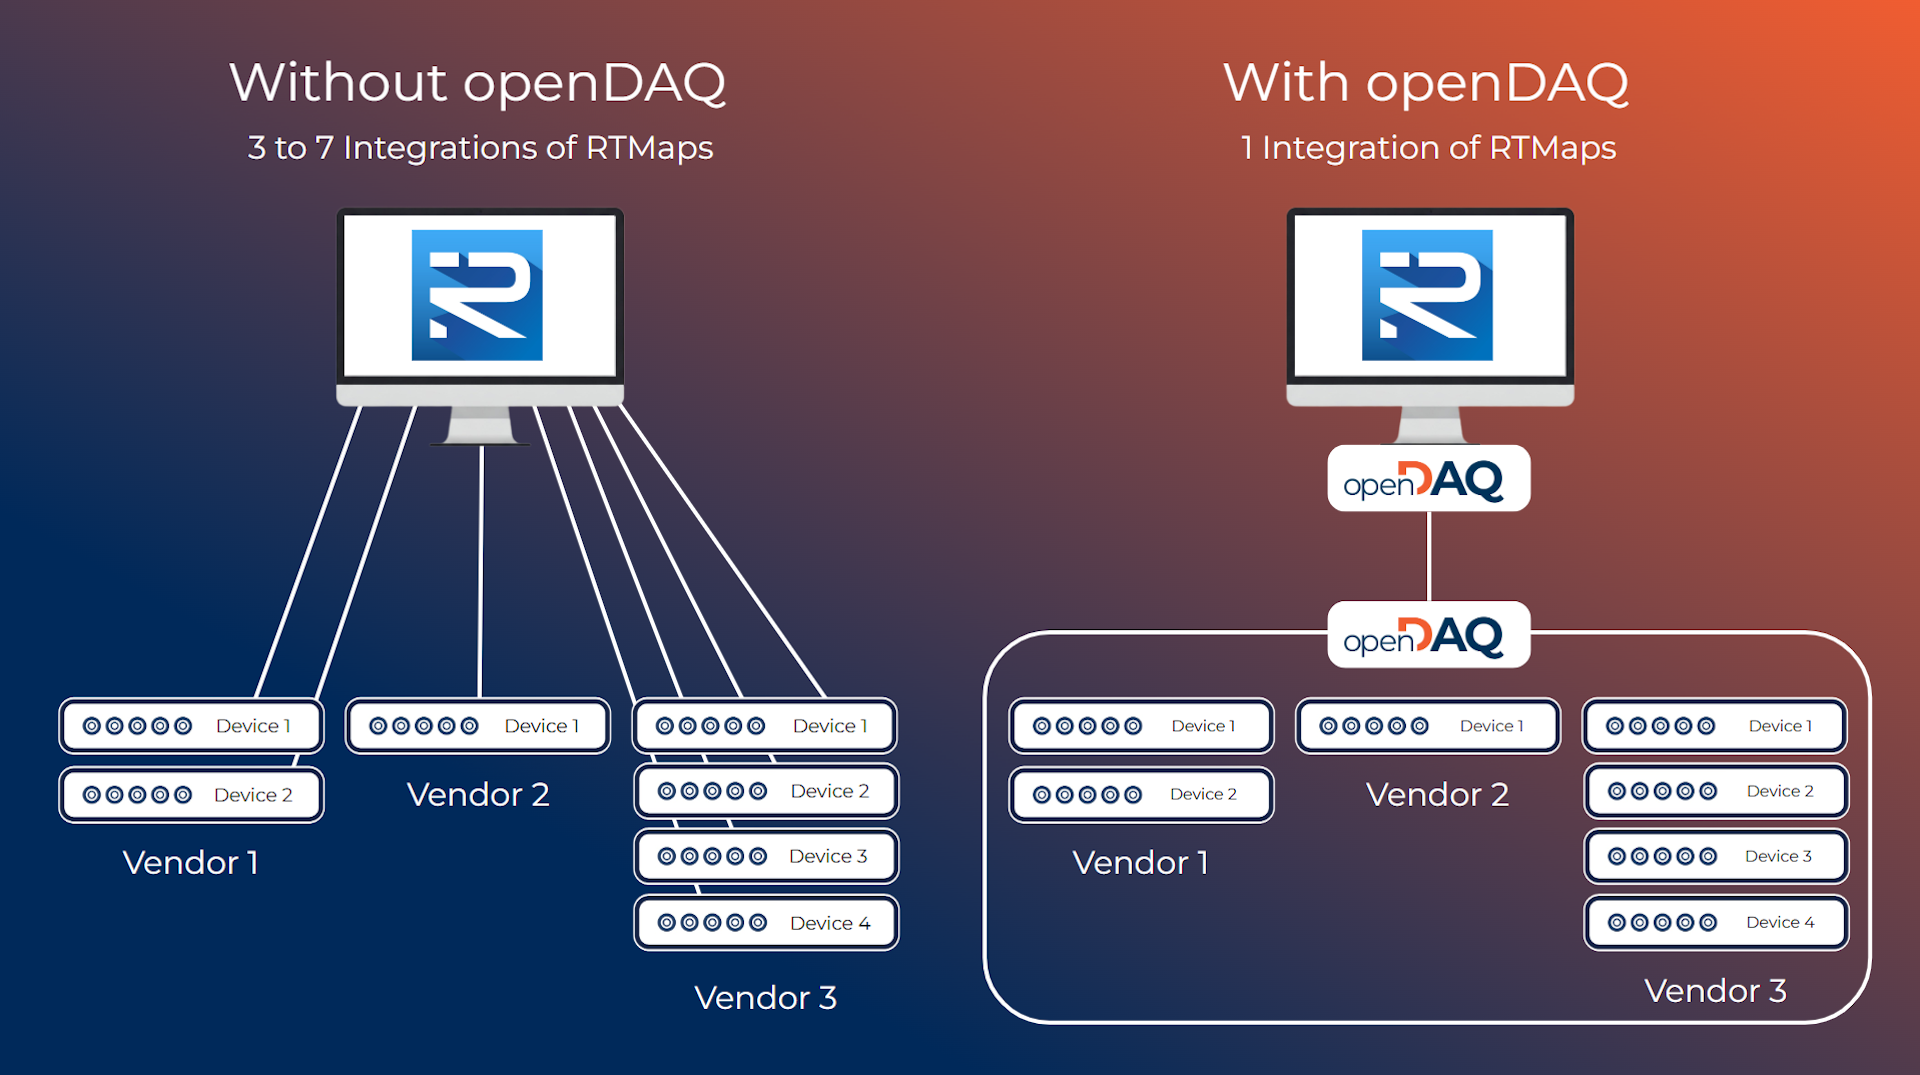1920x1075 pixels.
Task: Select Vendor 1 Device 2 with openDAQ
Action: [x=1141, y=795]
